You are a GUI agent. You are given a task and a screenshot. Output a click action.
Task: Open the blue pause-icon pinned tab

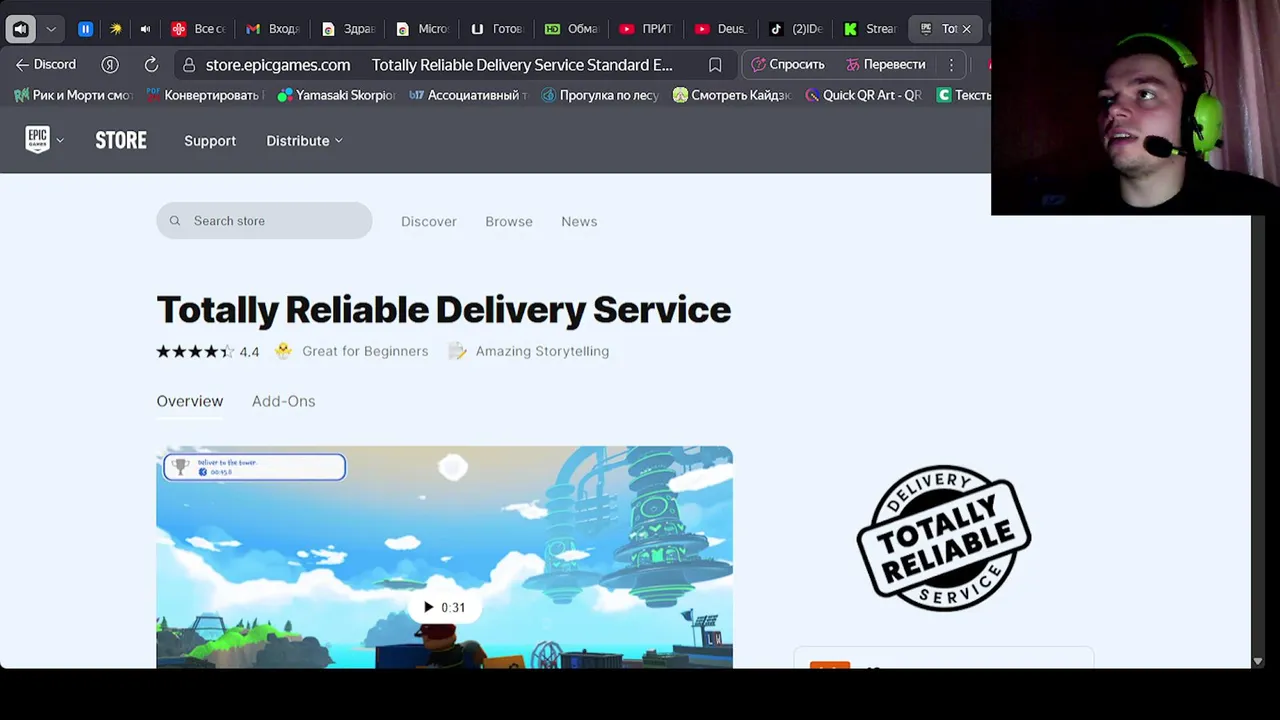point(85,29)
